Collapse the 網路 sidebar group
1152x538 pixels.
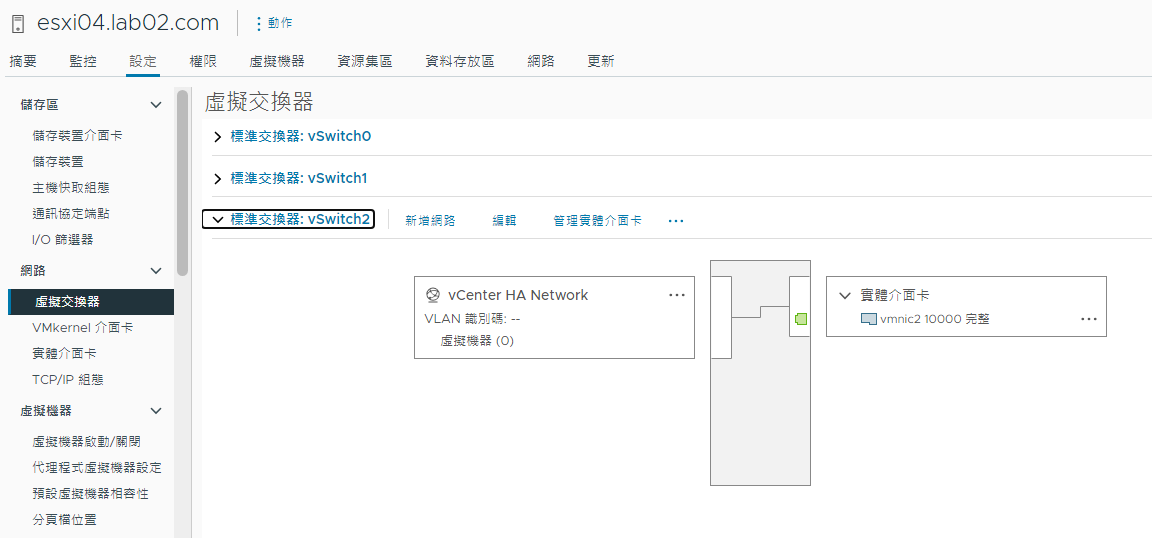tap(156, 271)
